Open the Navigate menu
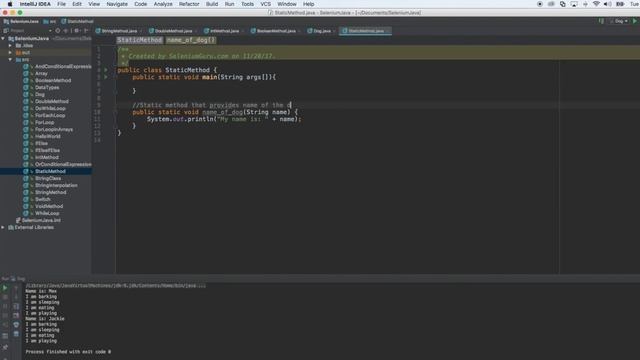Viewport: 640px width, 360px height. 117,4
